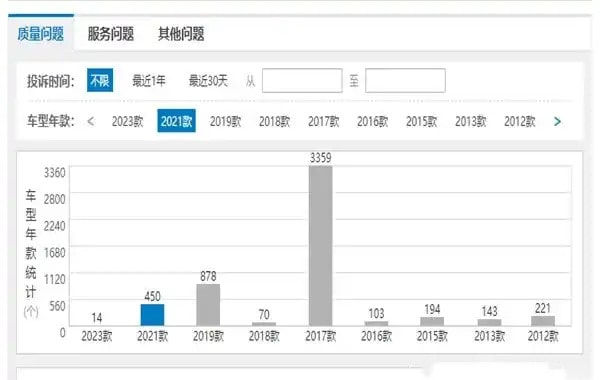Choose 2021款 in model year filter
Image resolution: width=600 pixels, height=380 pixels.
[176, 121]
